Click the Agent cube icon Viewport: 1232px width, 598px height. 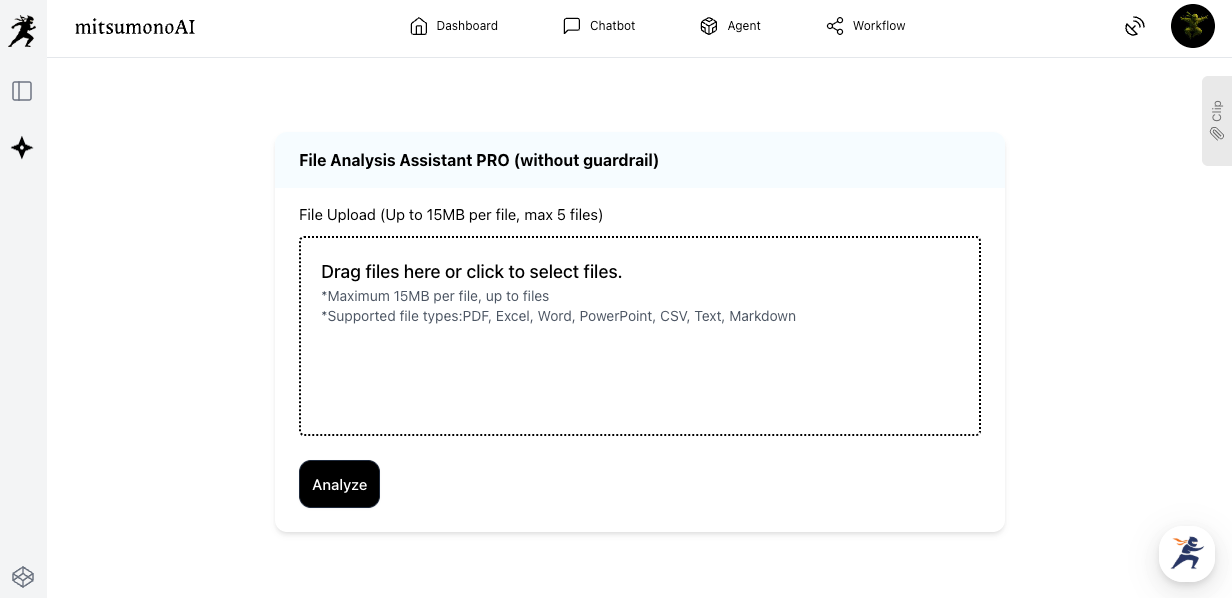[709, 26]
